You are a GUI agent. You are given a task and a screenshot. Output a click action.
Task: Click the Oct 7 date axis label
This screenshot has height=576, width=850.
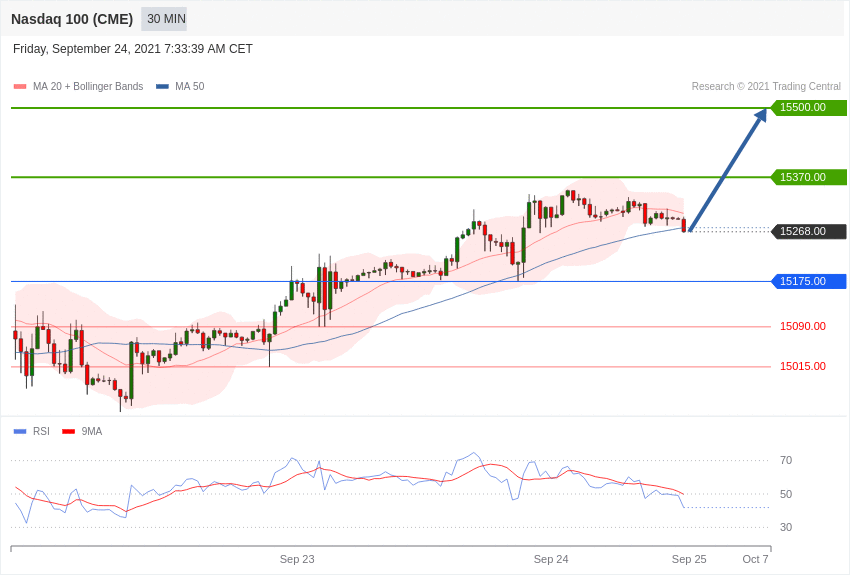(755, 559)
